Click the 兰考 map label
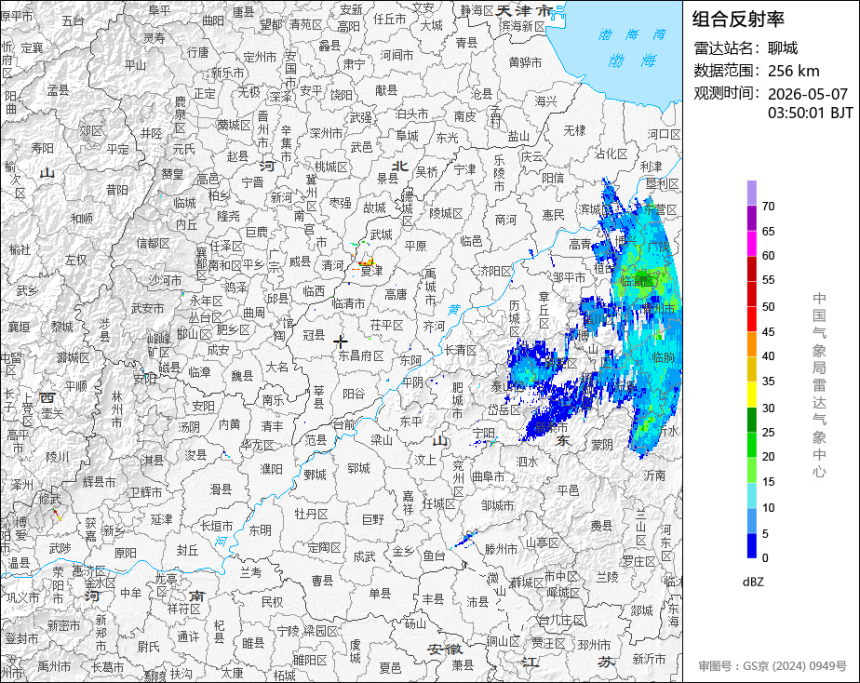This screenshot has height=683, width=860. [x=251, y=572]
